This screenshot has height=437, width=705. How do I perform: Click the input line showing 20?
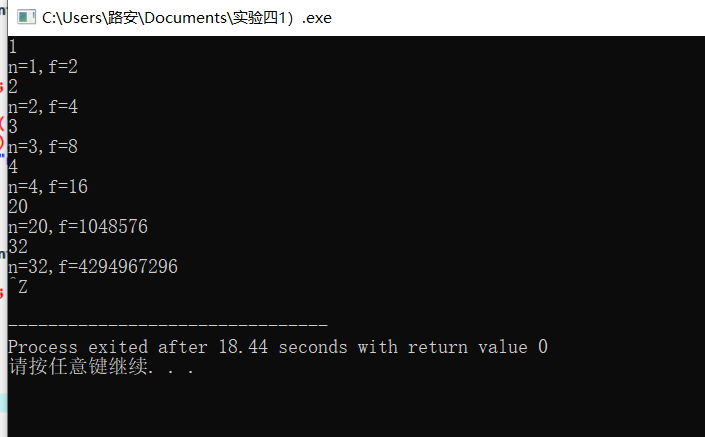point(18,207)
